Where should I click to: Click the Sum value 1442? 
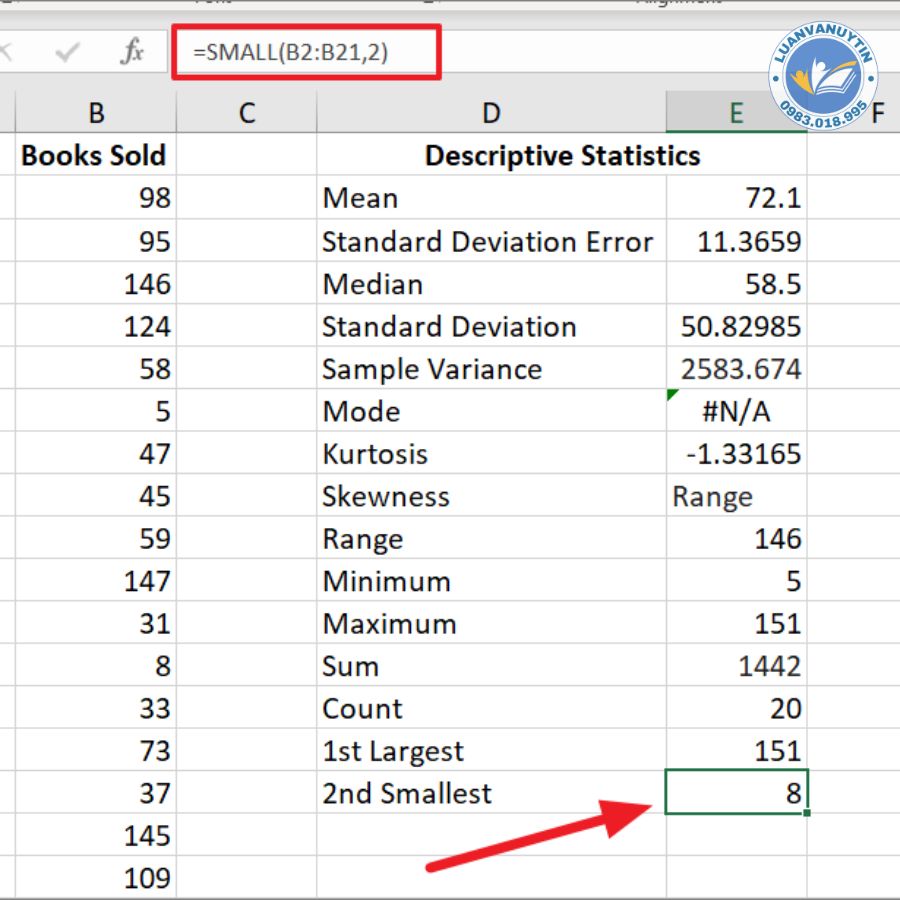tap(737, 666)
